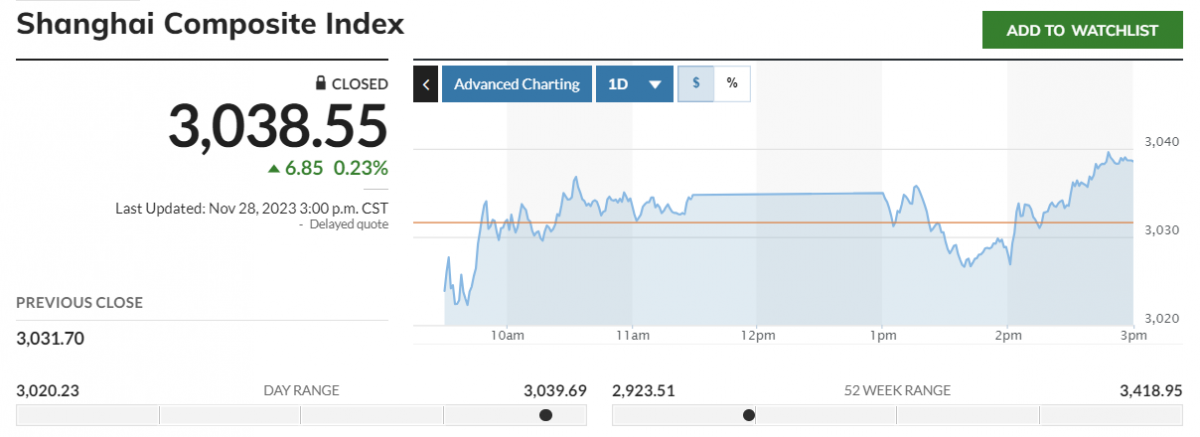The image size is (1200, 437).
Task: Switch chart to dollar value mode
Action: tap(696, 84)
